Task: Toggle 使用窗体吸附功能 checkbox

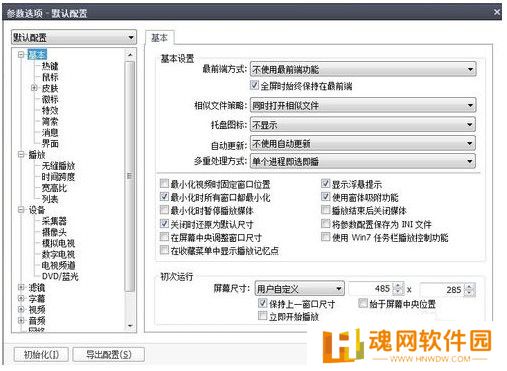Action: pos(325,197)
